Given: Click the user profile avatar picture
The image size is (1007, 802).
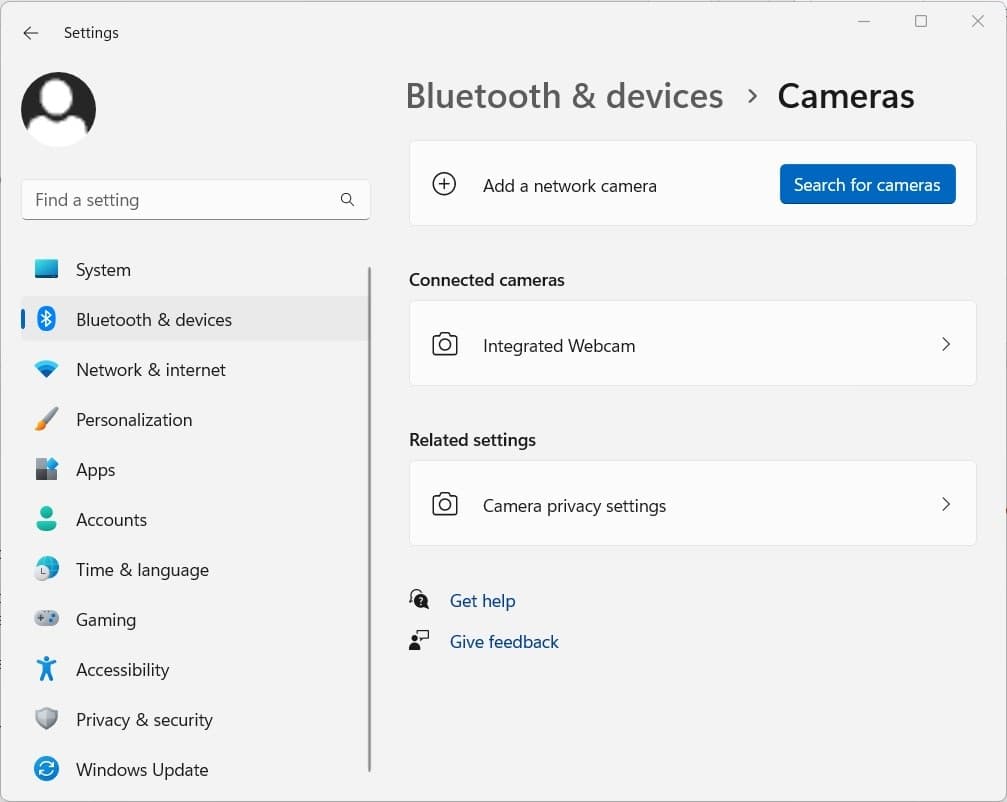Looking at the screenshot, I should 58,109.
